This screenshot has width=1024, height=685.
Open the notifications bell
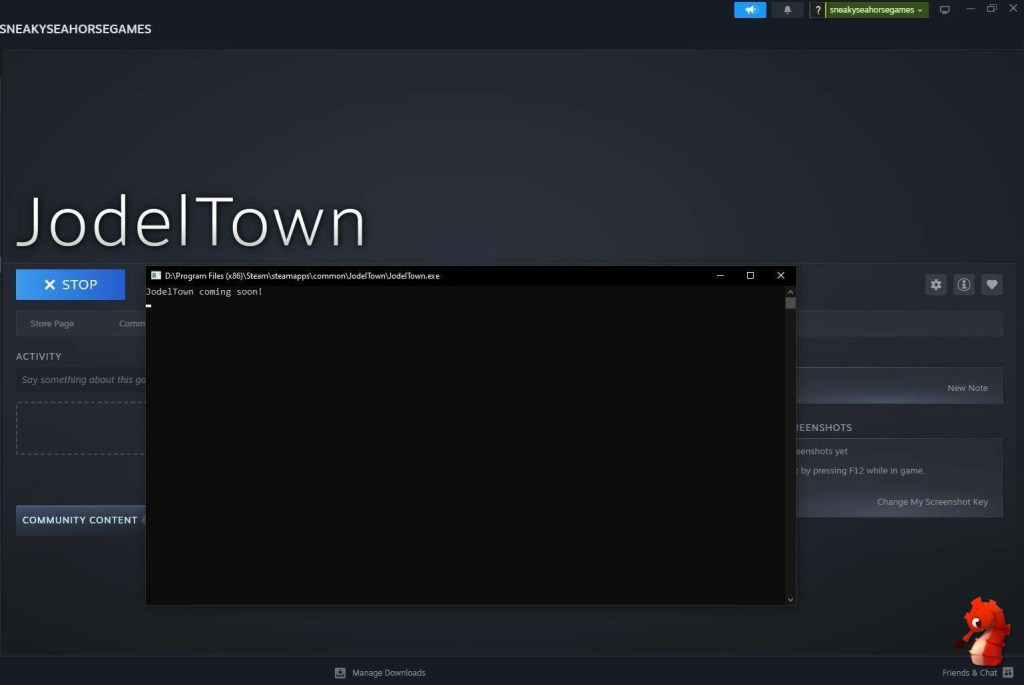(787, 10)
